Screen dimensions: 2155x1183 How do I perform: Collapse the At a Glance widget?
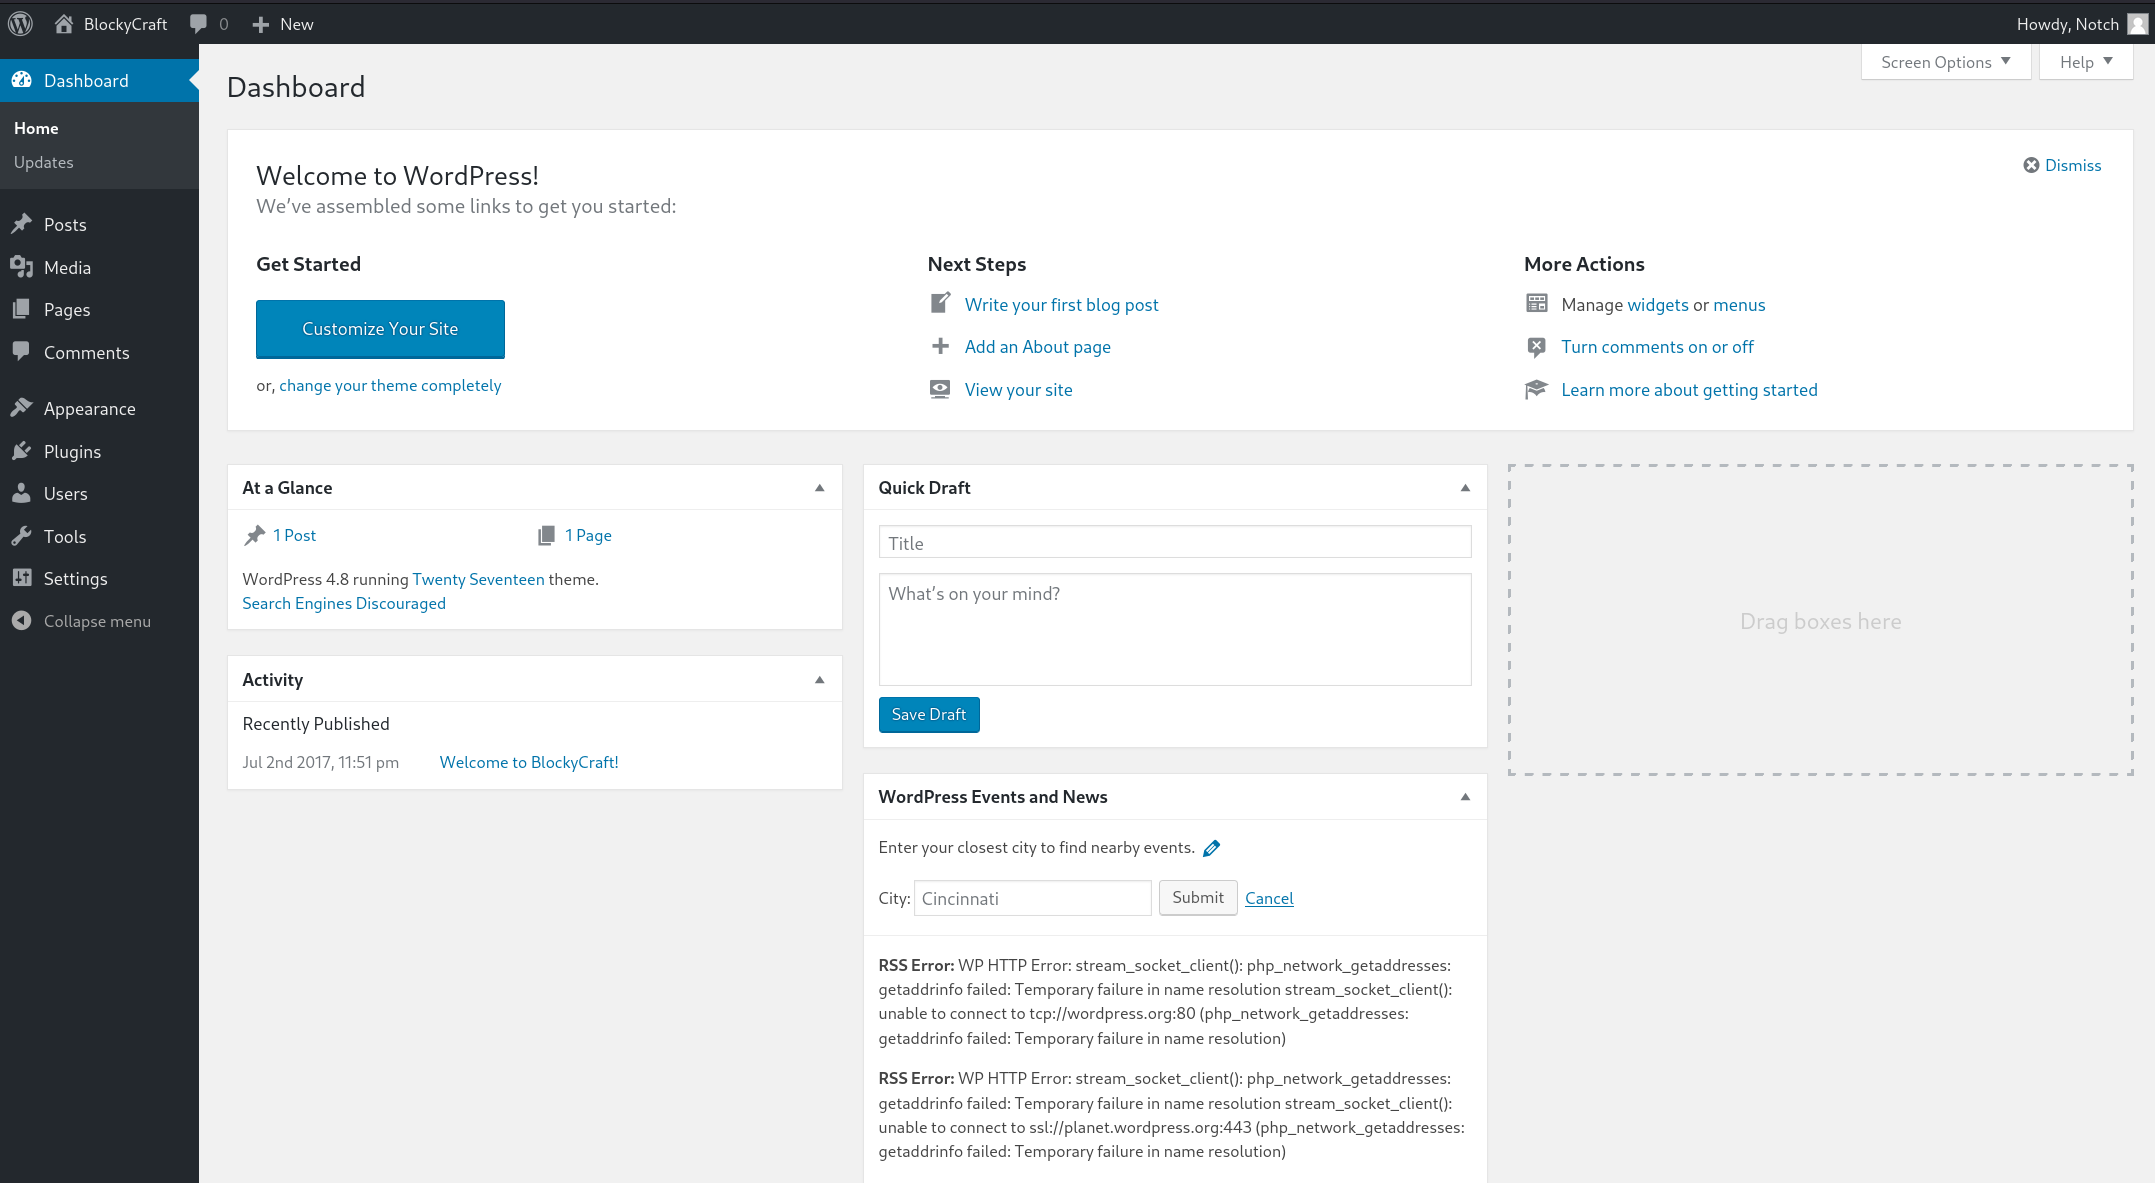pyautogui.click(x=819, y=488)
